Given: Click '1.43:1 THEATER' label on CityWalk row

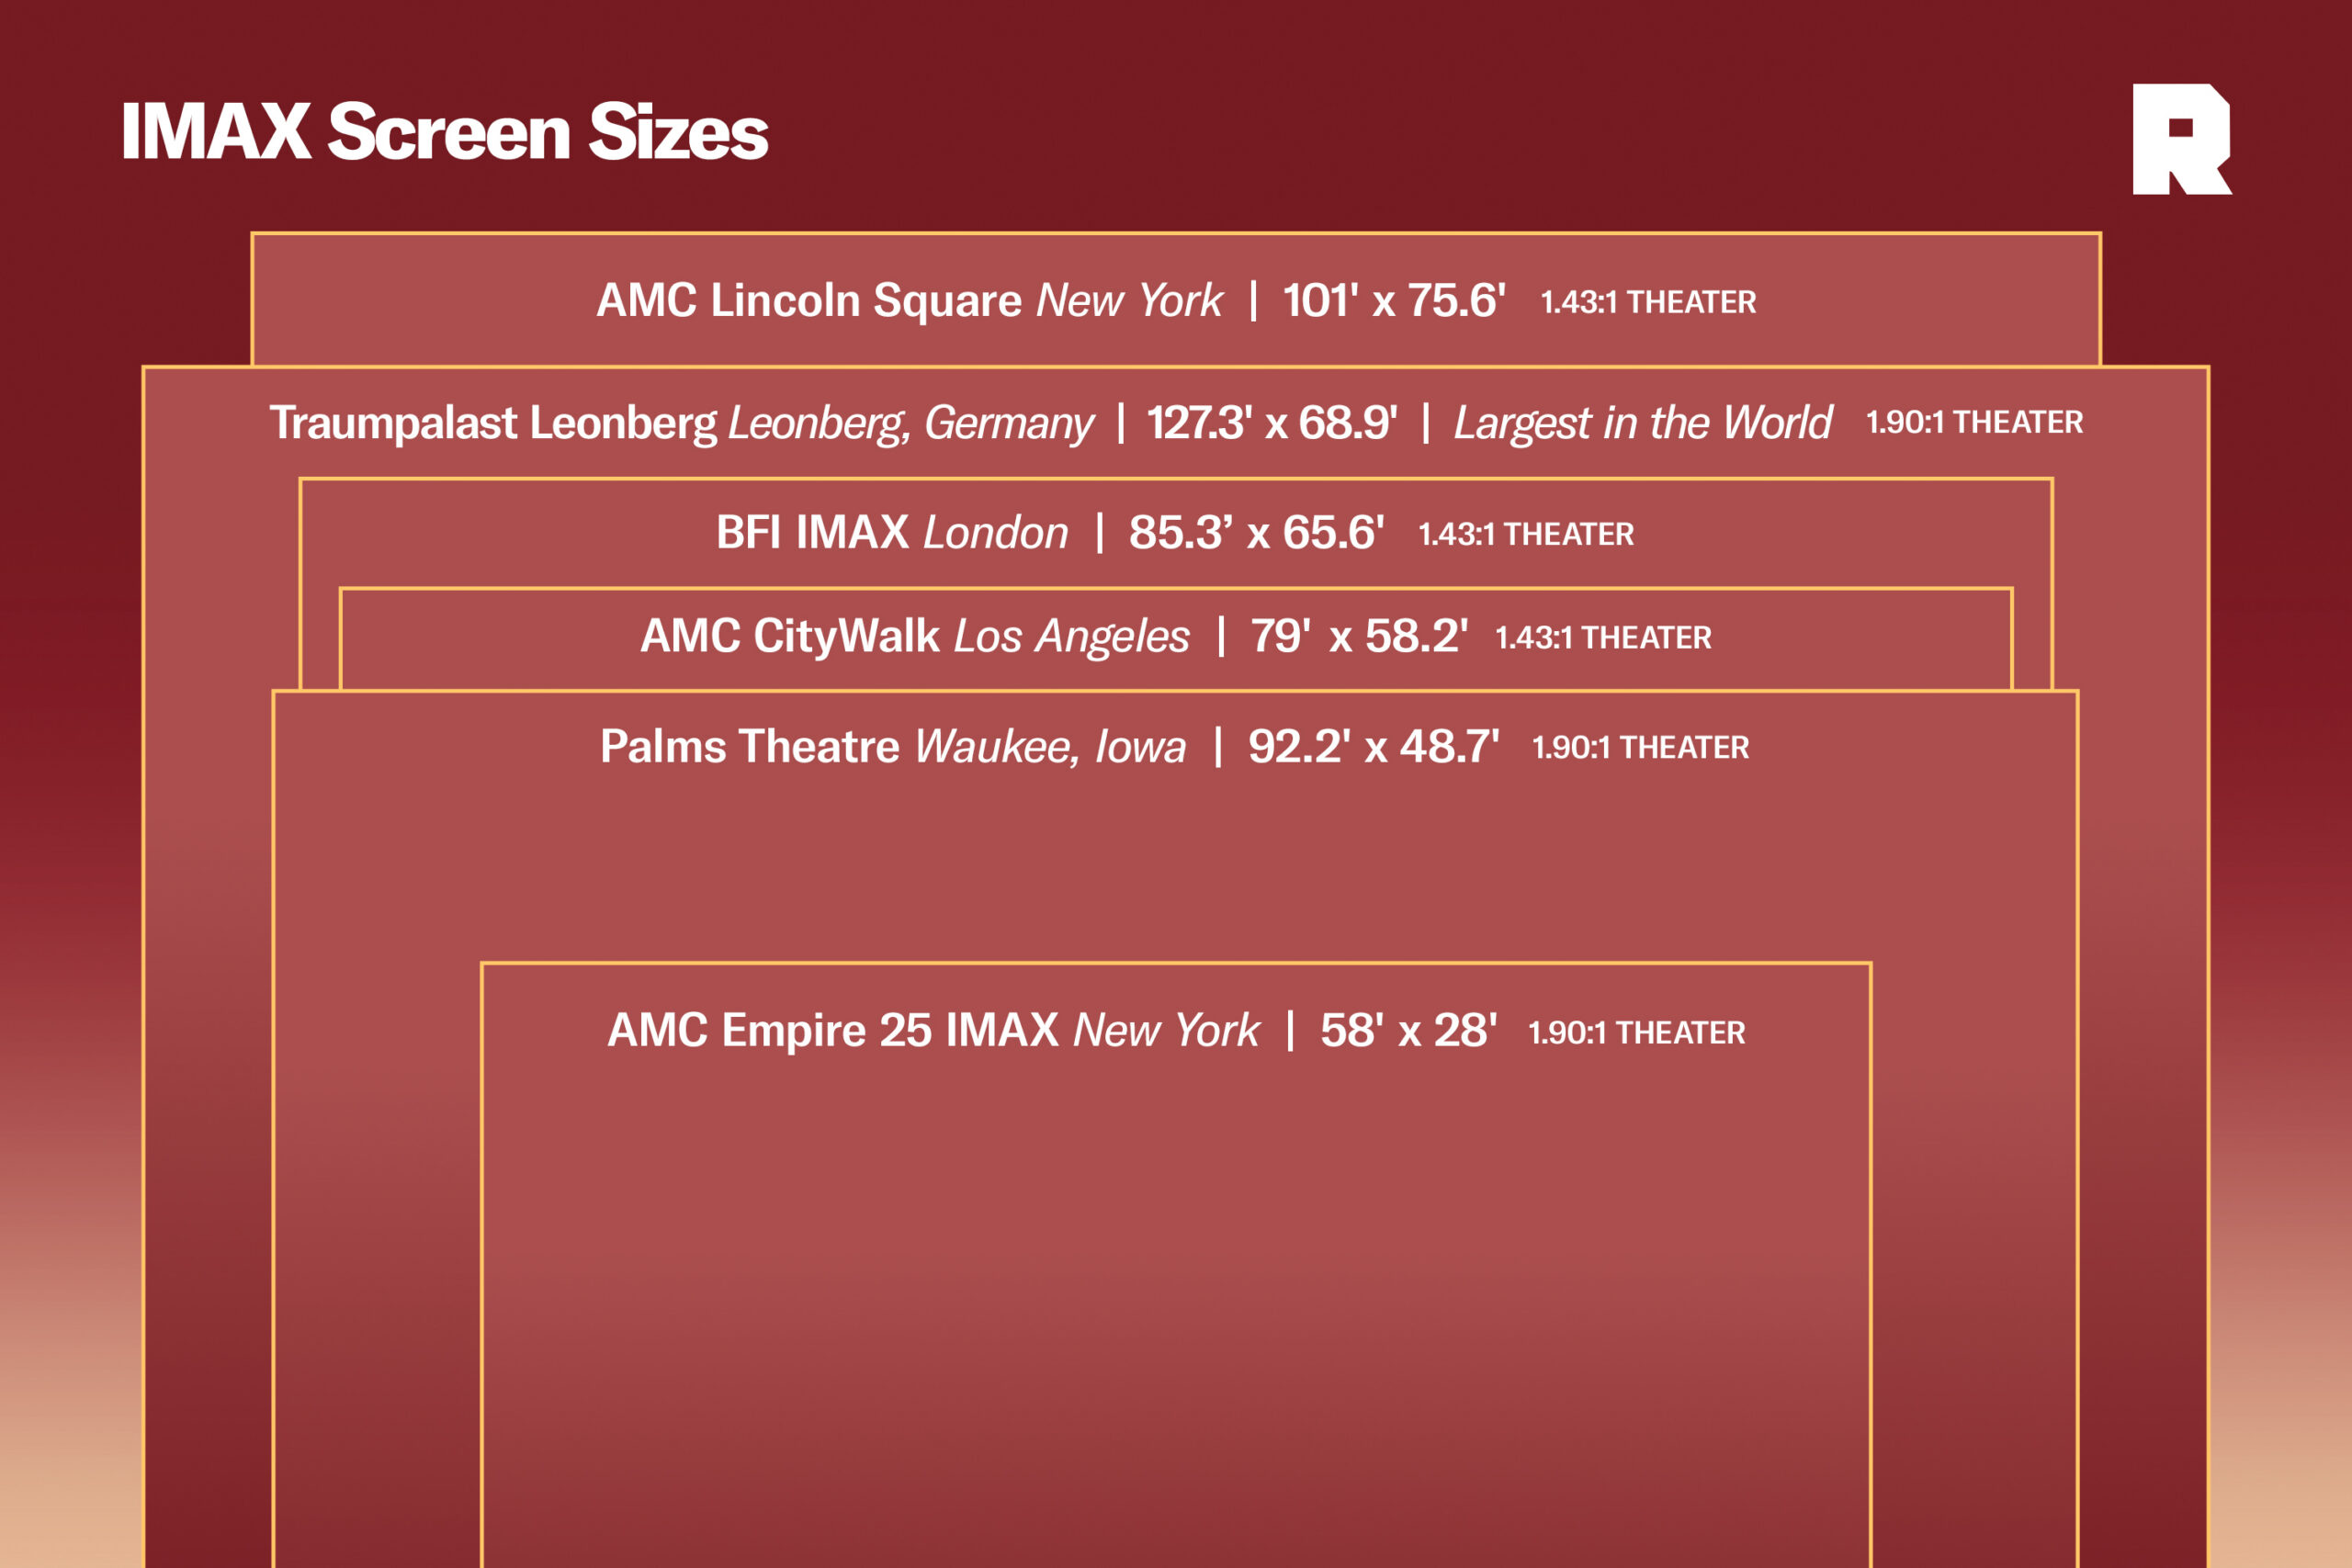Looking at the screenshot, I should click(1603, 637).
